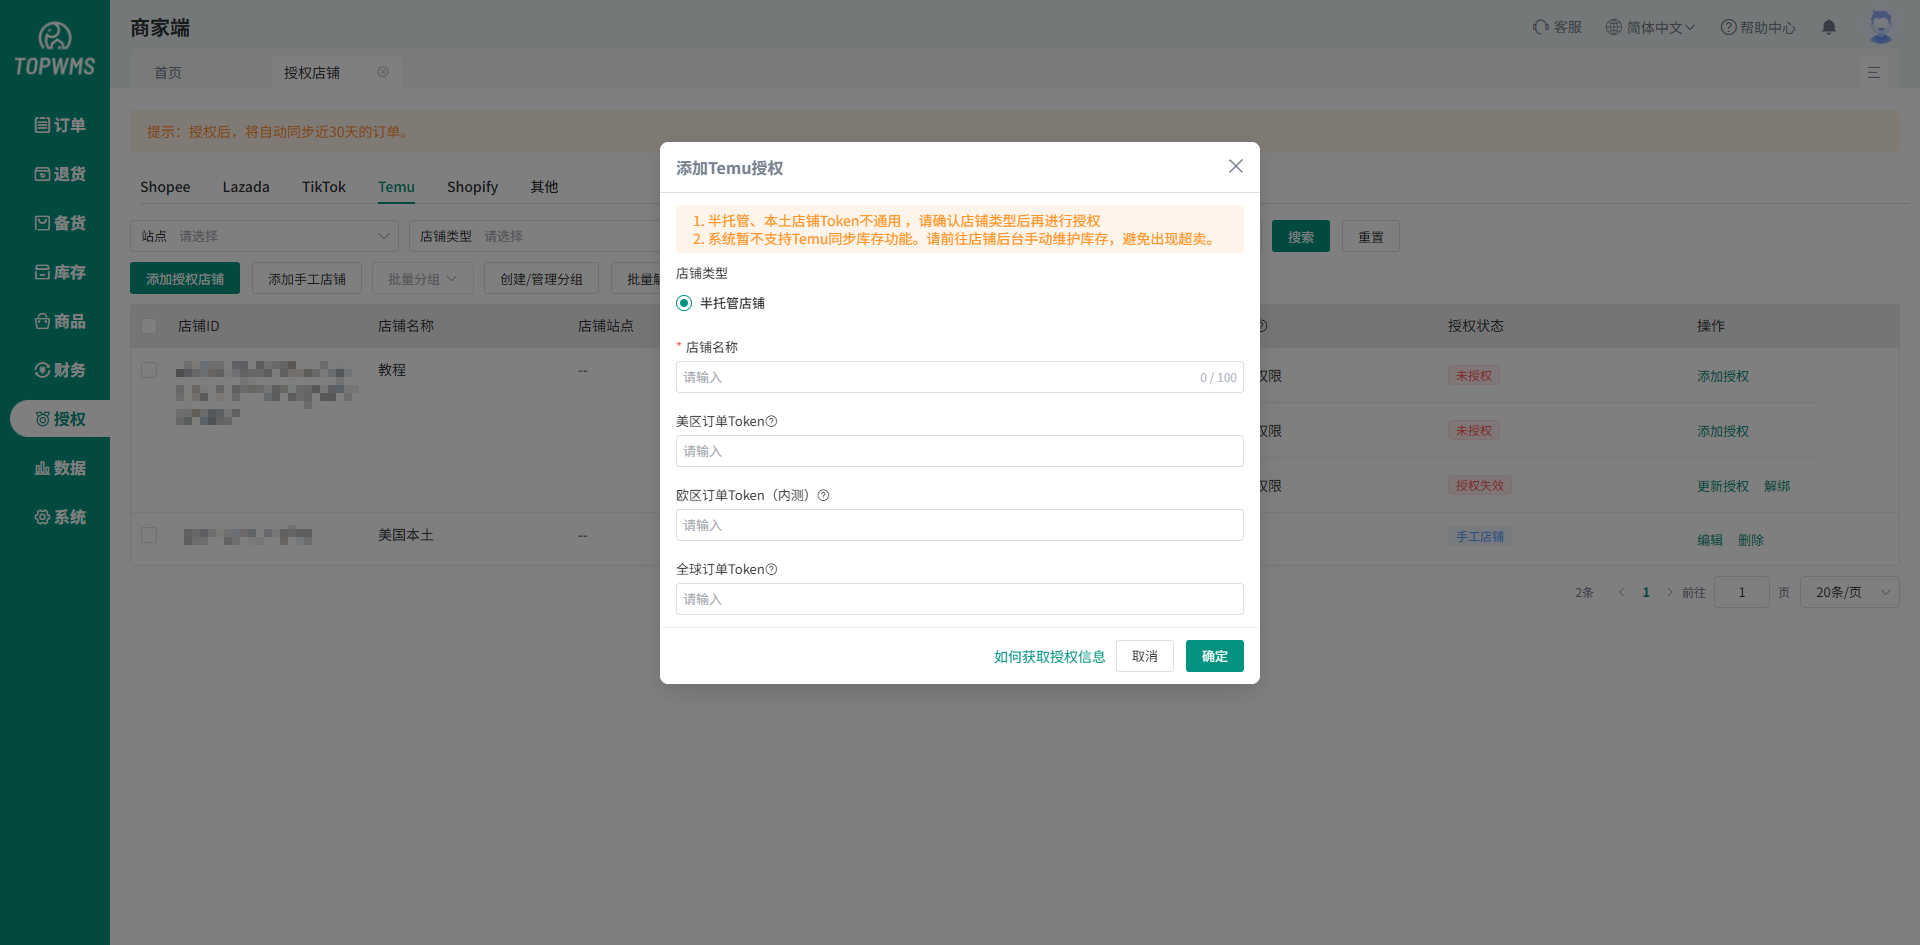Click the 重置 reset button

1371,236
